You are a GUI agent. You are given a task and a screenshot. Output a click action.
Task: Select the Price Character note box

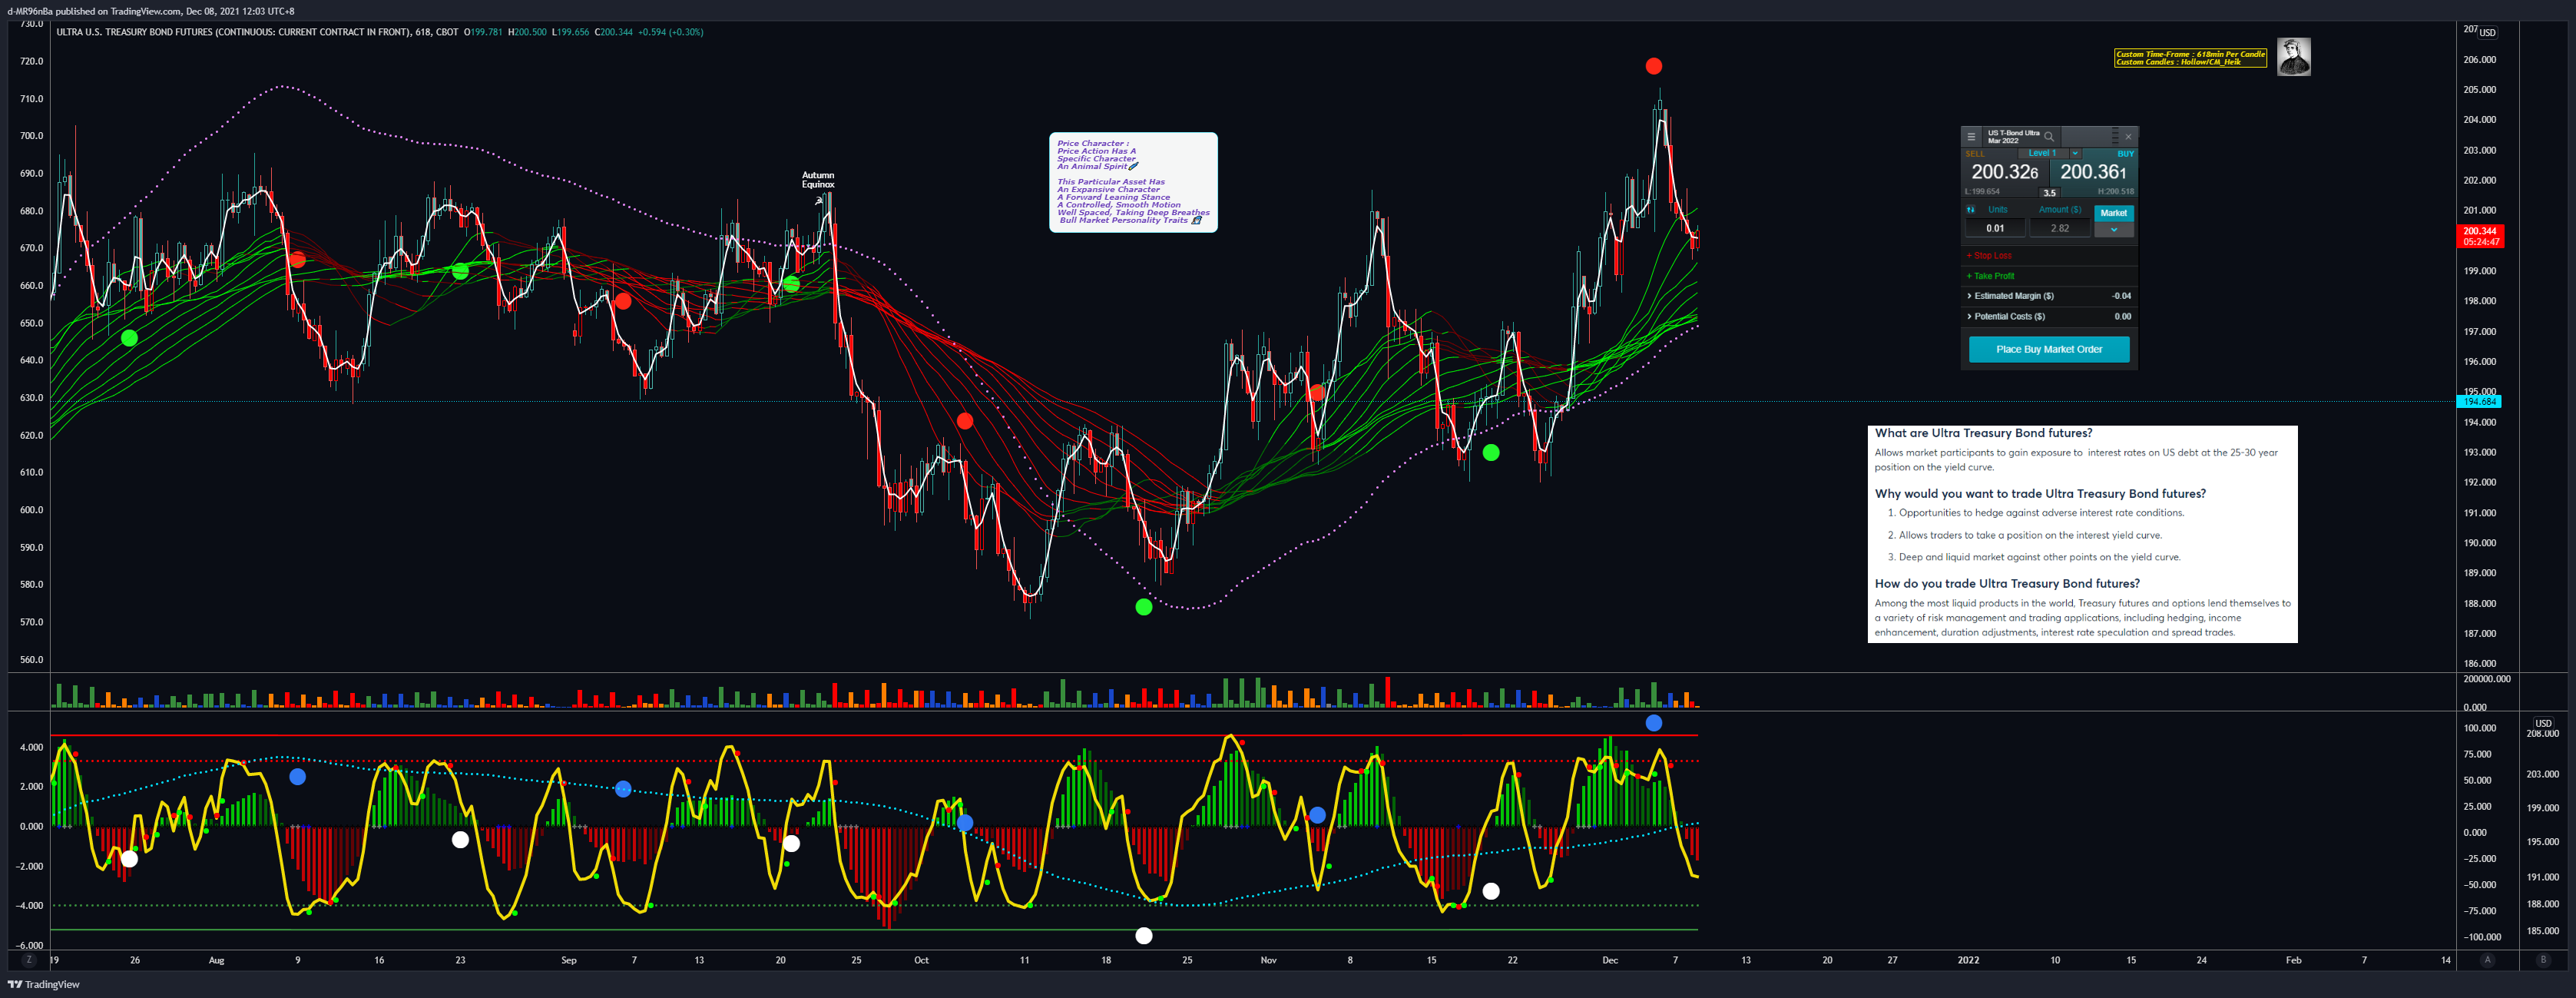coord(1133,182)
